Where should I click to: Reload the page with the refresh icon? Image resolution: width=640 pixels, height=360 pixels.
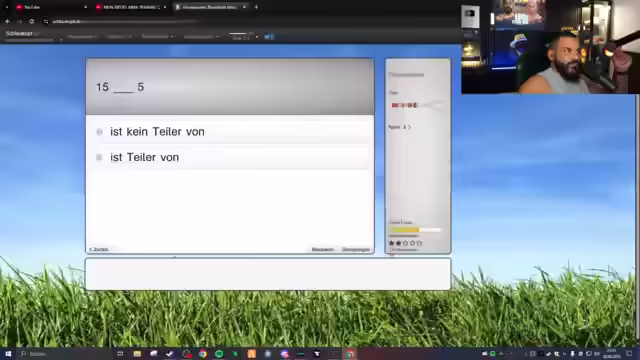[x=31, y=21]
